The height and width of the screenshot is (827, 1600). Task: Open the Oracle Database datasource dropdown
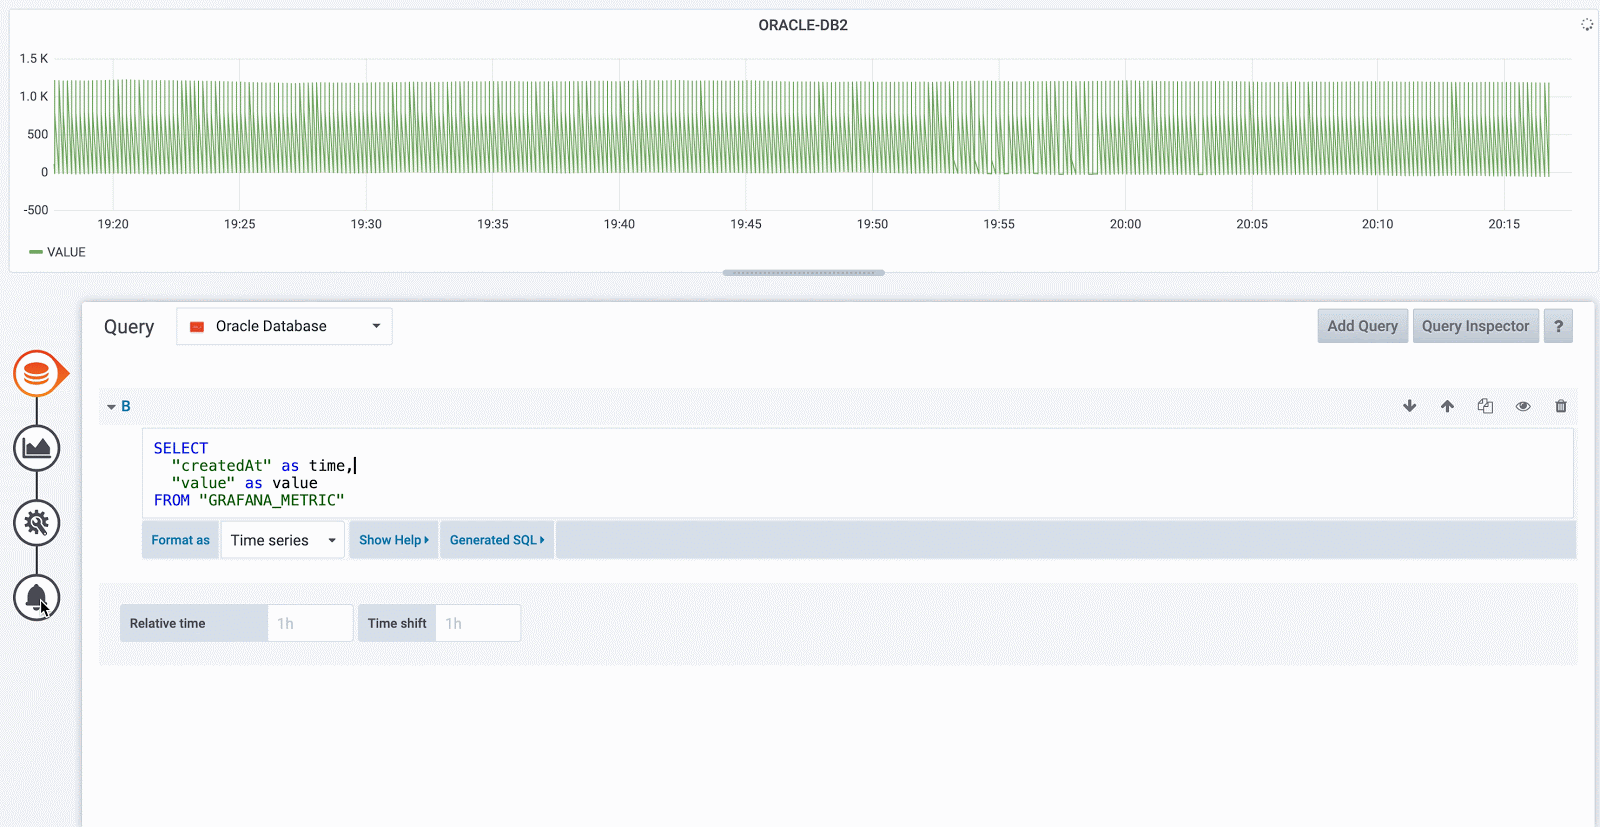[284, 326]
